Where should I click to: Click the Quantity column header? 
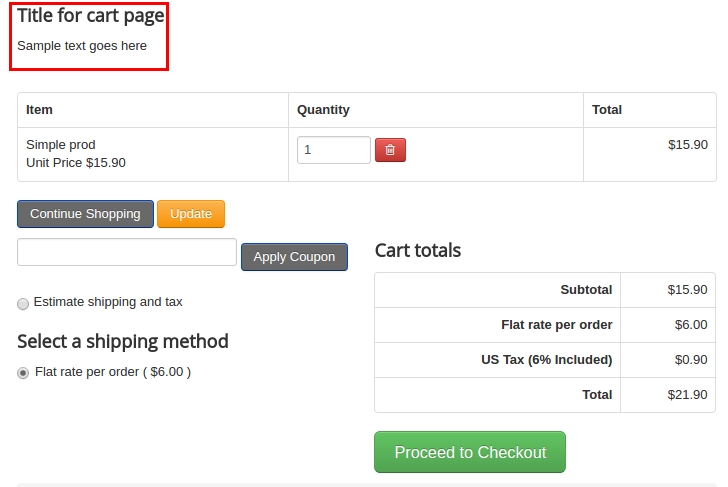pyautogui.click(x=323, y=110)
